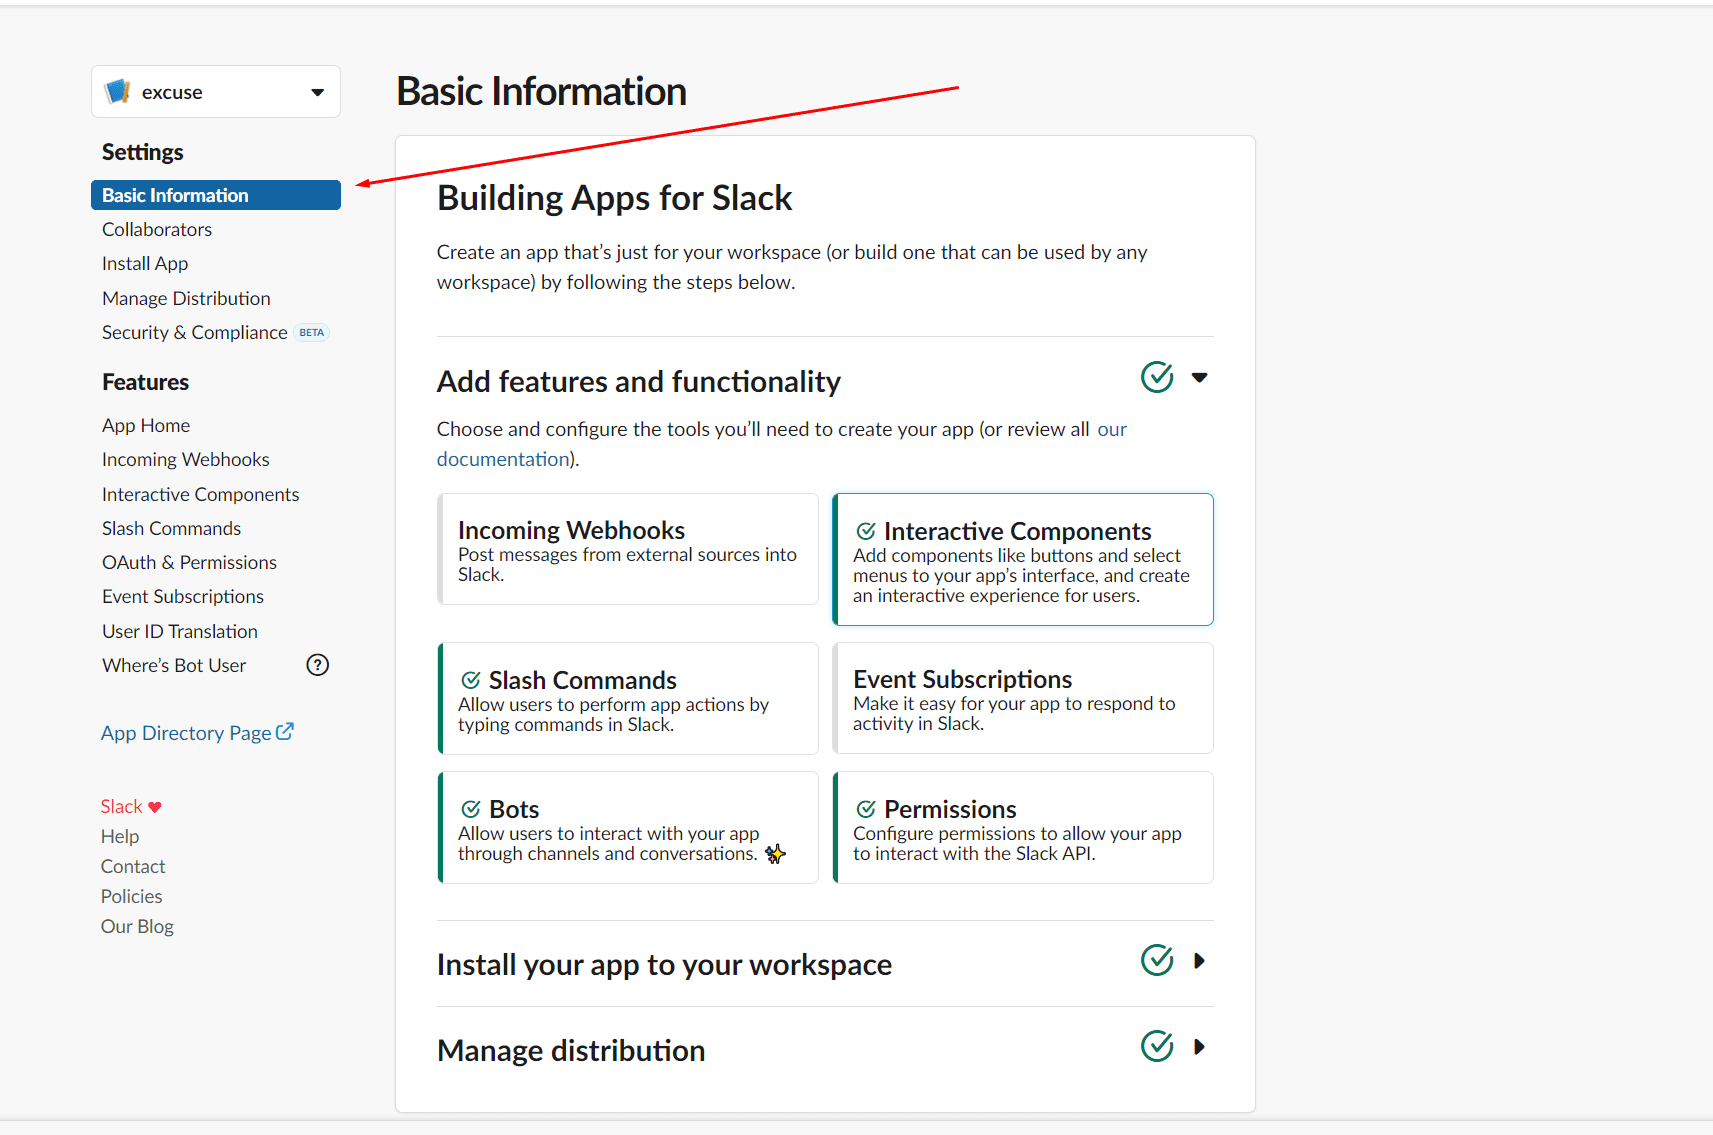Click the Add features and functionality heading
The image size is (1713, 1135).
639,381
